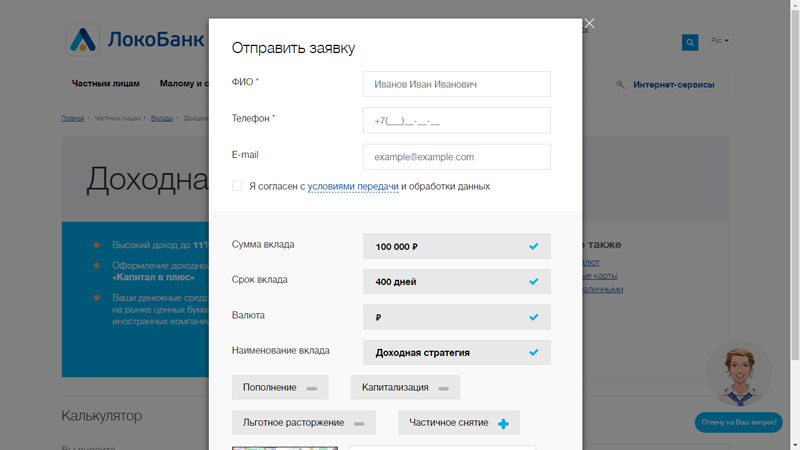
Task: Click the ФИО name input field
Action: point(457,84)
